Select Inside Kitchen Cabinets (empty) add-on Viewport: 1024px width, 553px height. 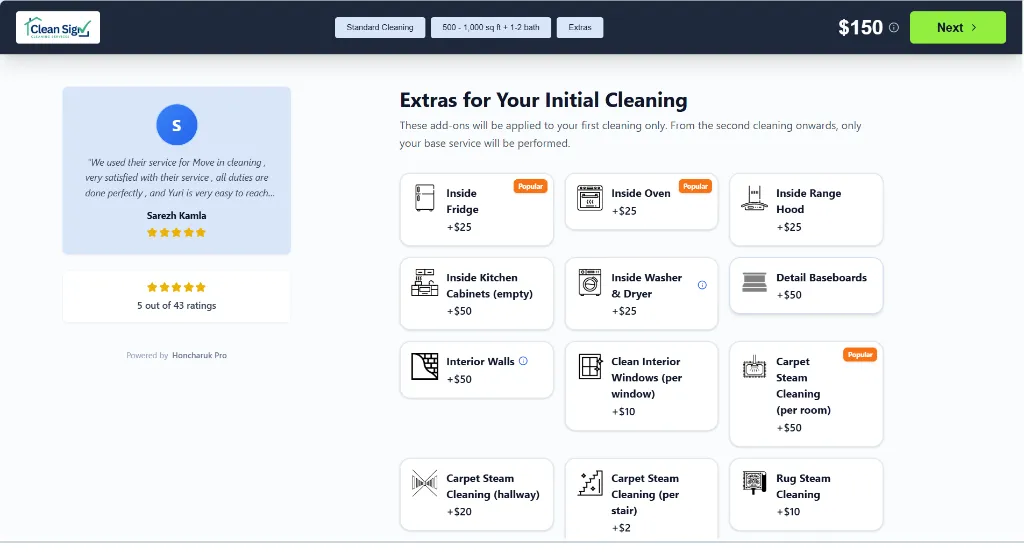coord(476,294)
